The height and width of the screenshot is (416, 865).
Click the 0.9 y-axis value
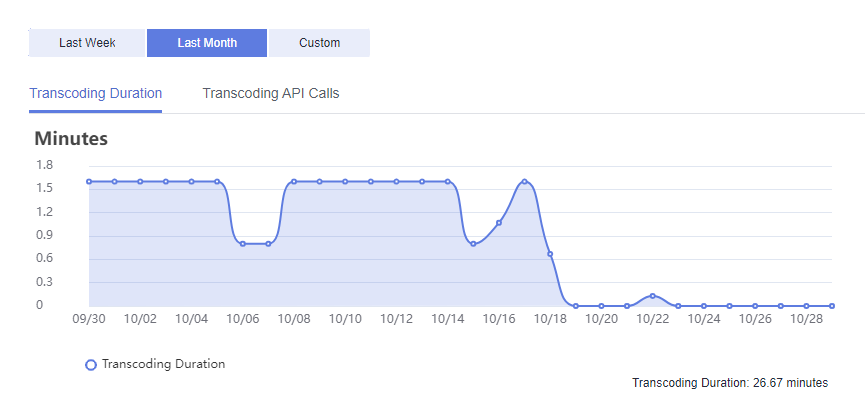coord(44,235)
